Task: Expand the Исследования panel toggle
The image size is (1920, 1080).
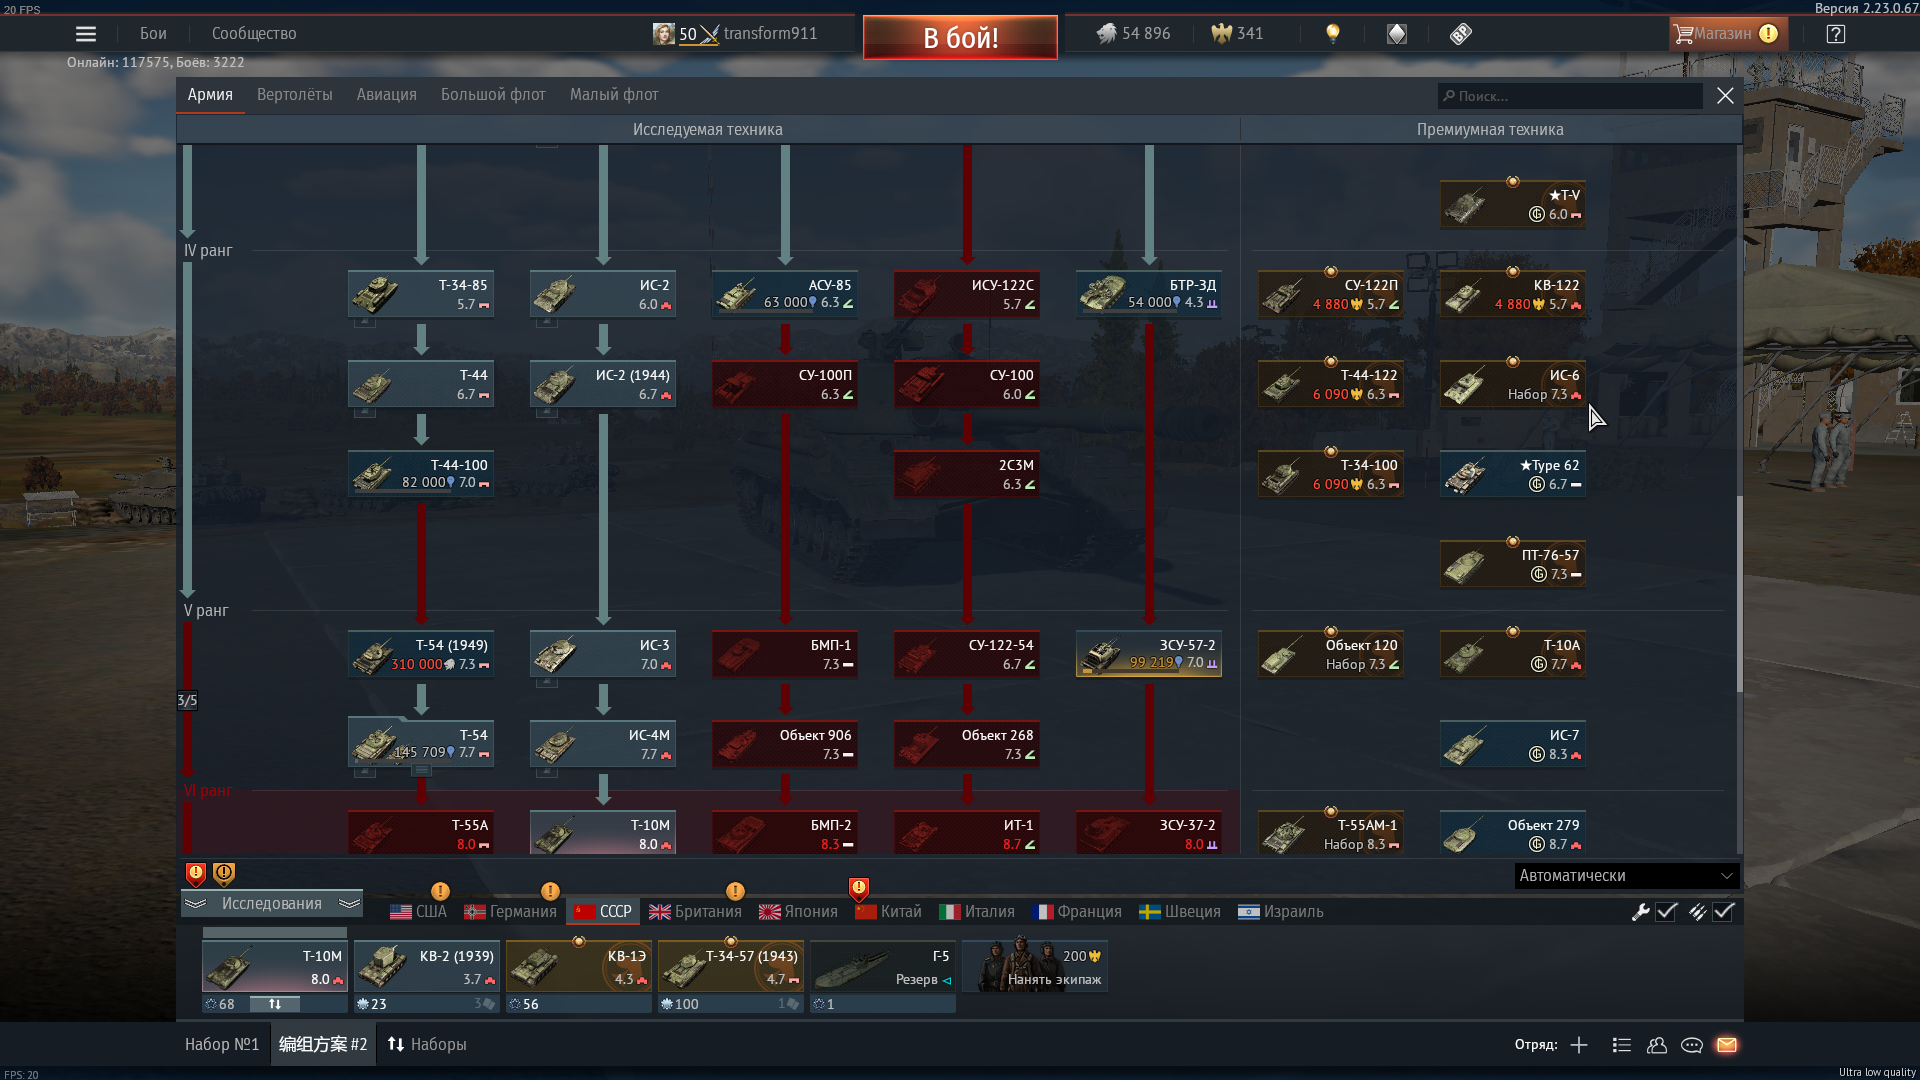Action: click(272, 904)
